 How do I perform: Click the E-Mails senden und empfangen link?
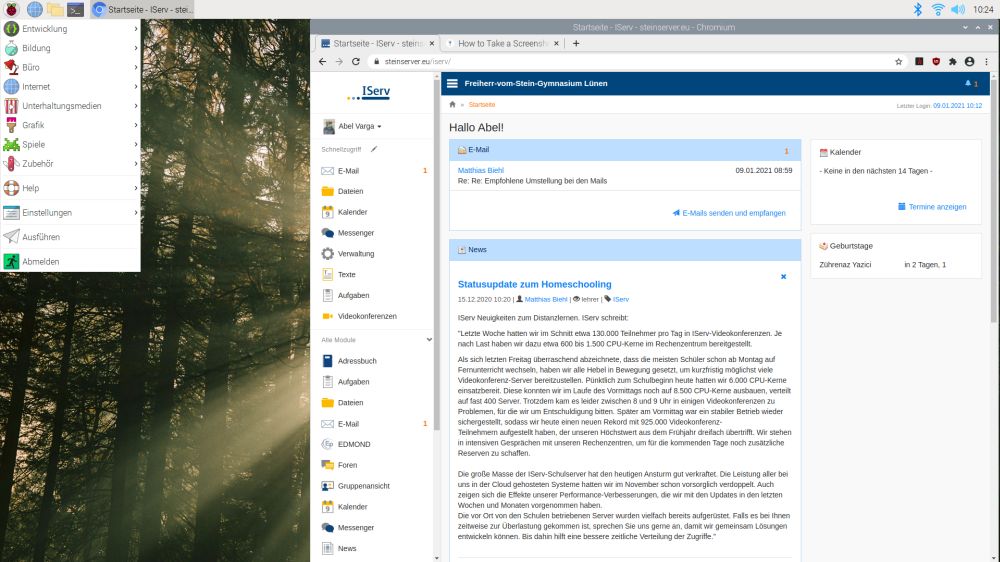(x=728, y=213)
